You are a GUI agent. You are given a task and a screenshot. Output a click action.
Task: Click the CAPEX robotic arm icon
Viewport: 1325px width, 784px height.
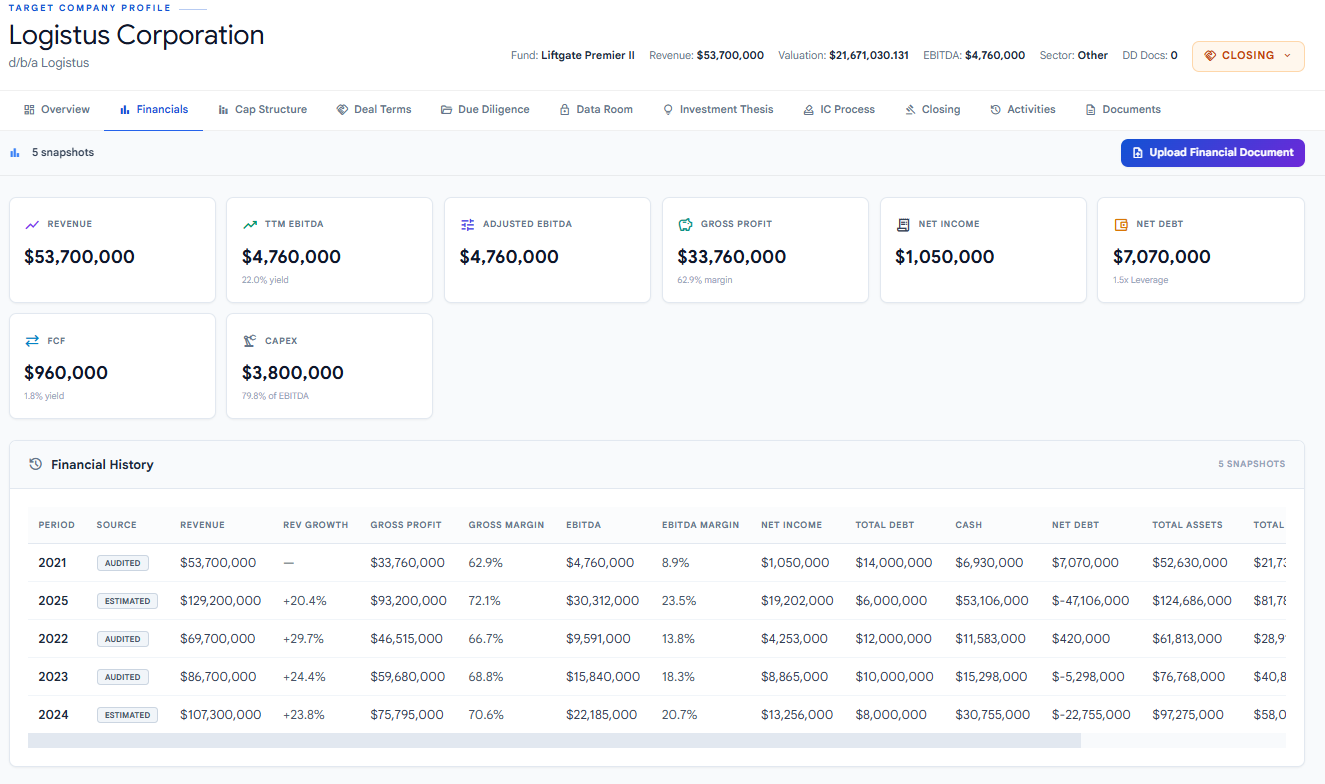250,341
